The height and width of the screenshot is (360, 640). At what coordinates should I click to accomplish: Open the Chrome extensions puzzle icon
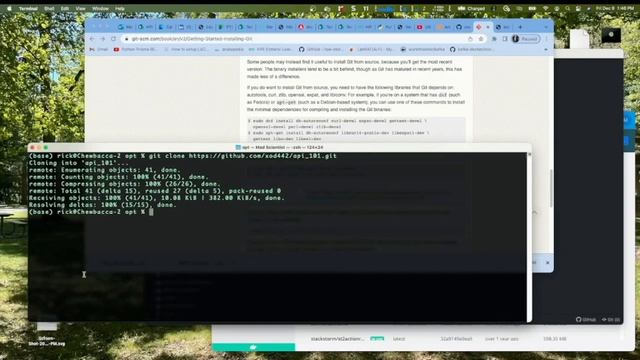(494, 39)
